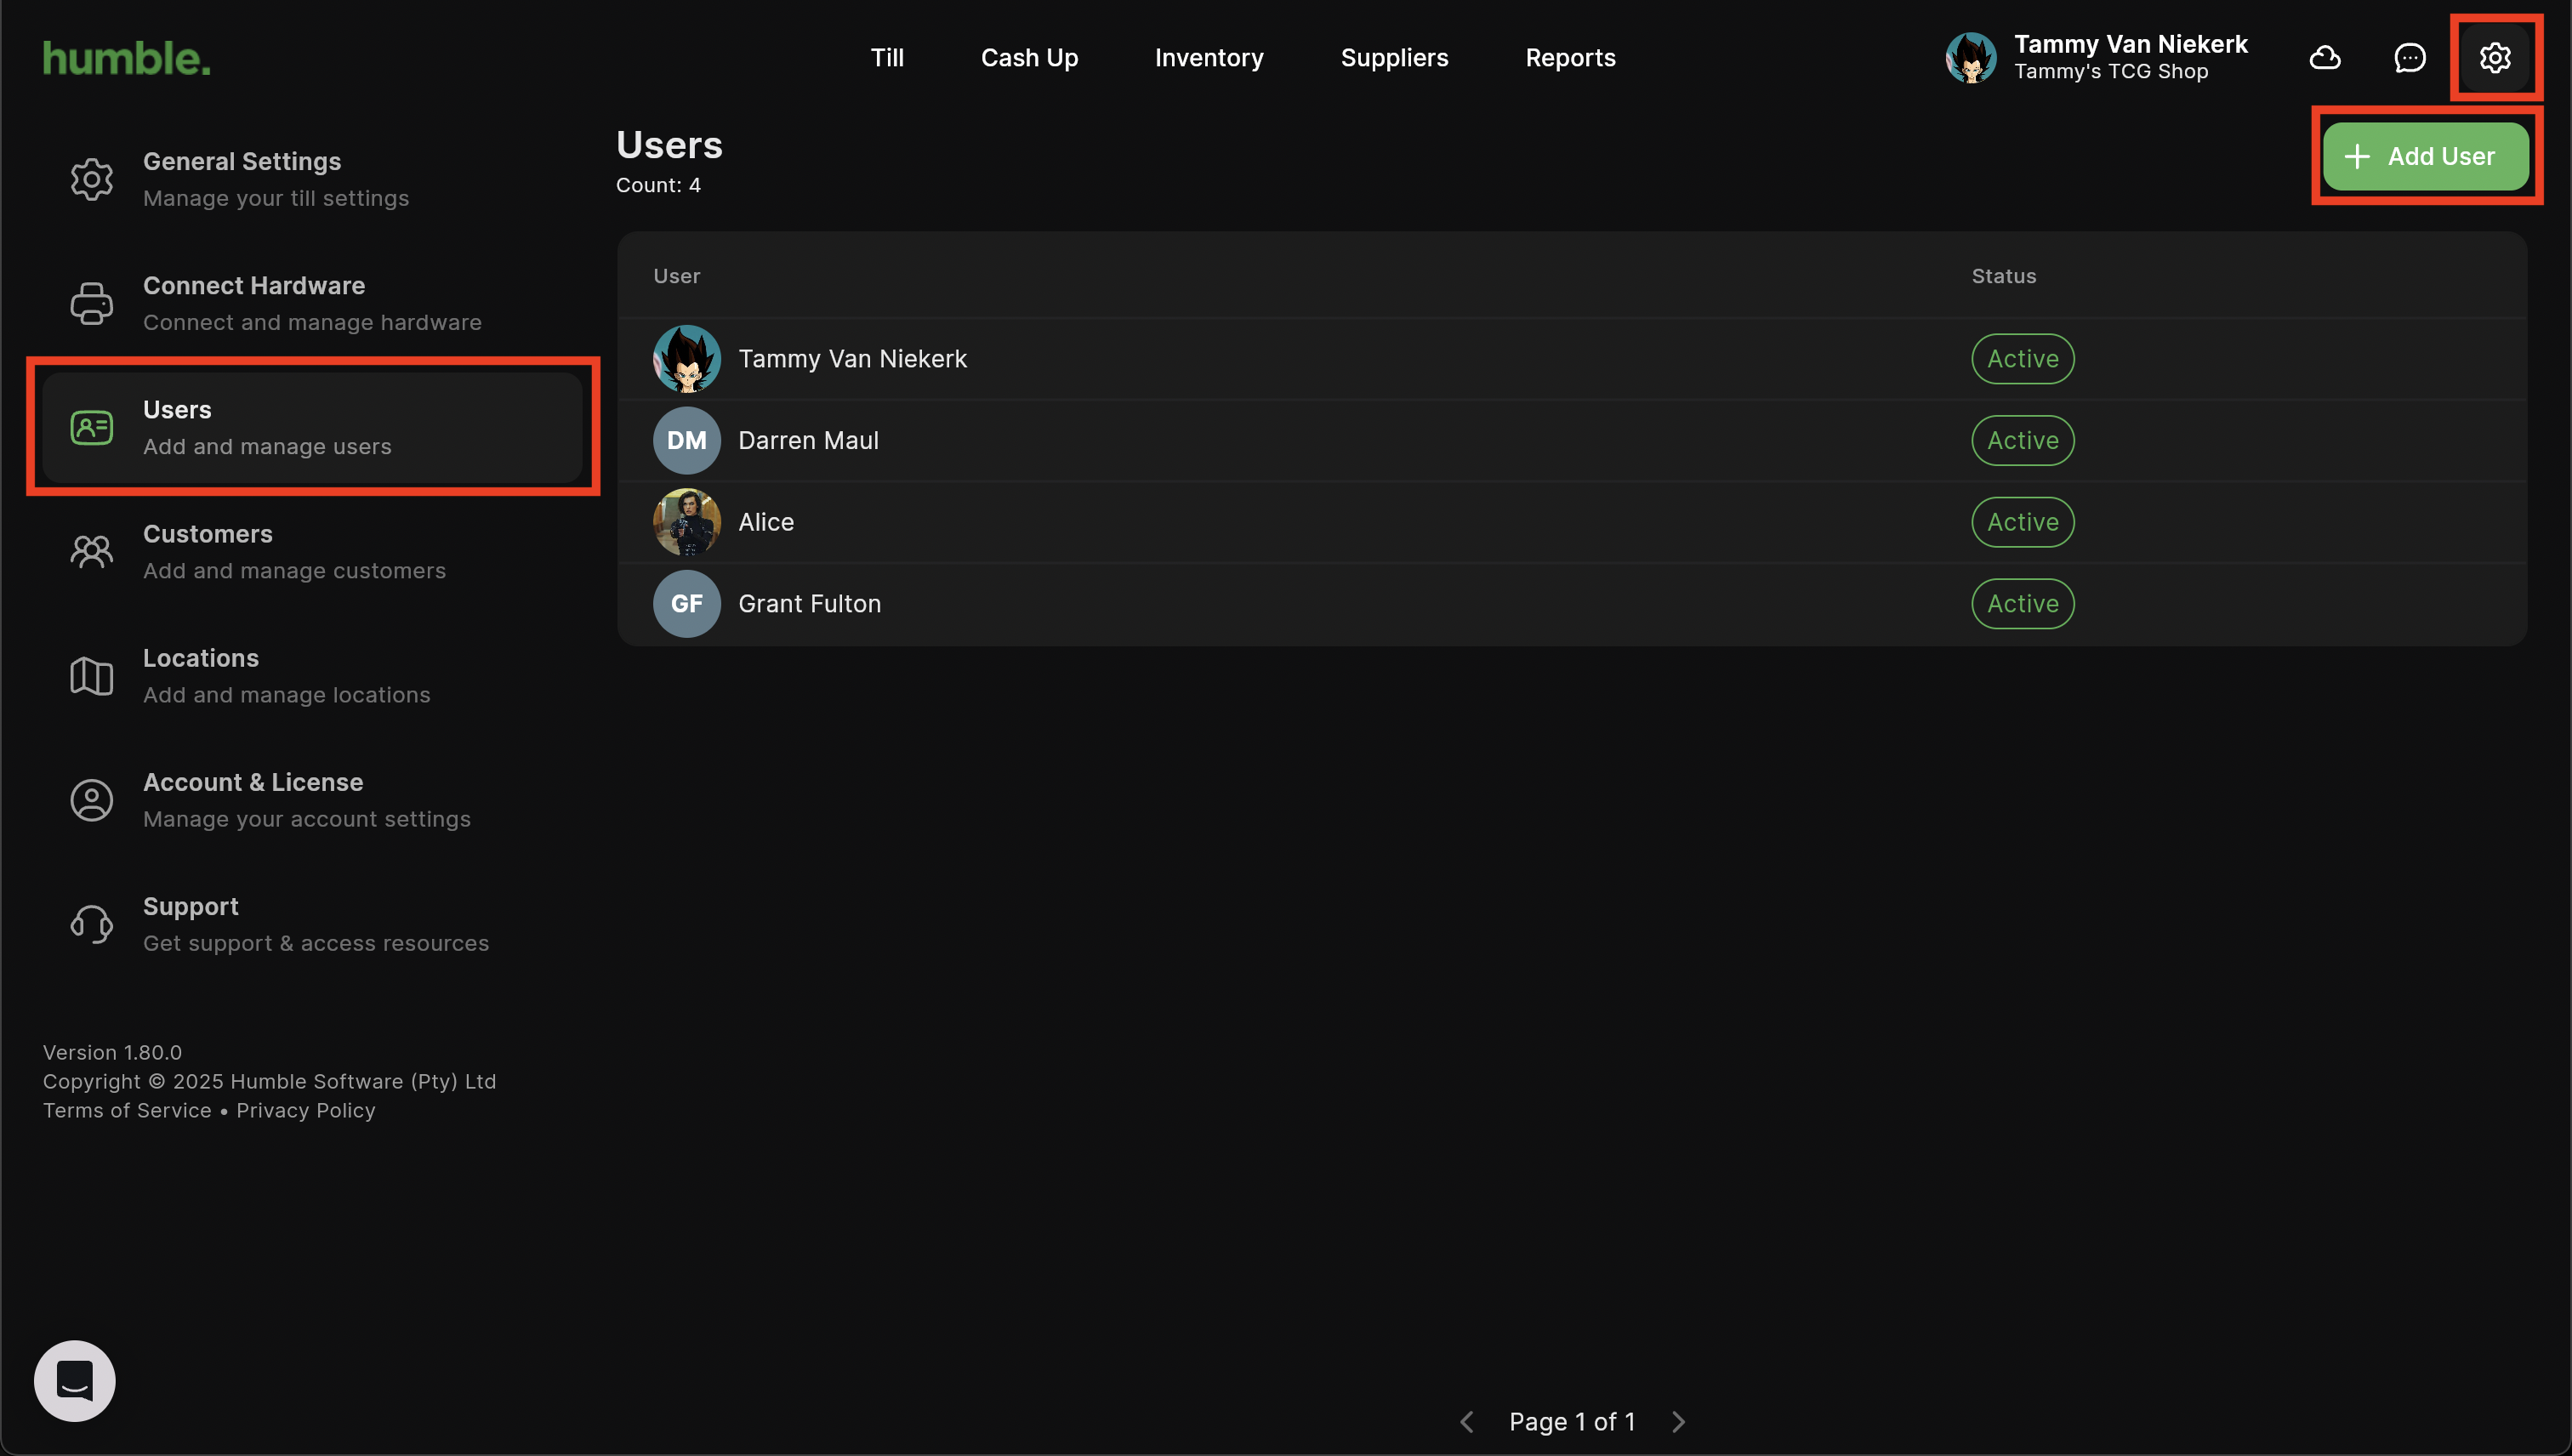Open the Intercom chat launcher bubble
Image resolution: width=2572 pixels, height=1456 pixels.
point(75,1380)
